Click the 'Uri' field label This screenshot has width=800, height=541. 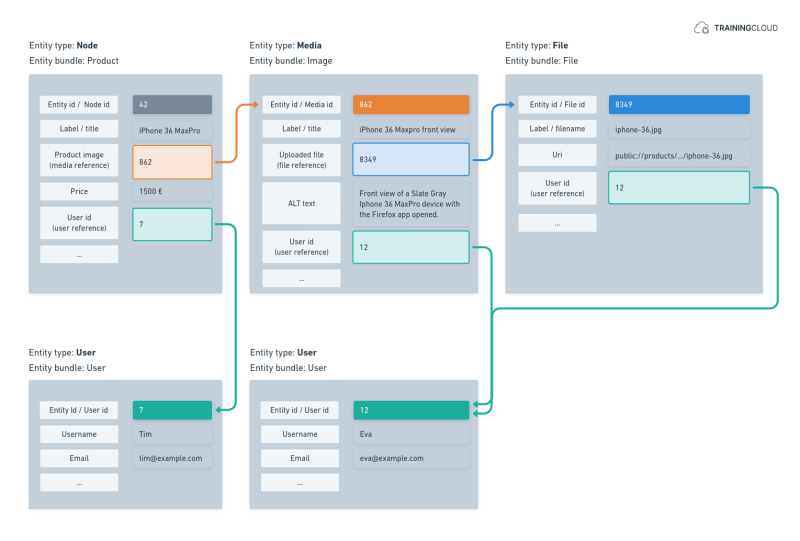557,155
